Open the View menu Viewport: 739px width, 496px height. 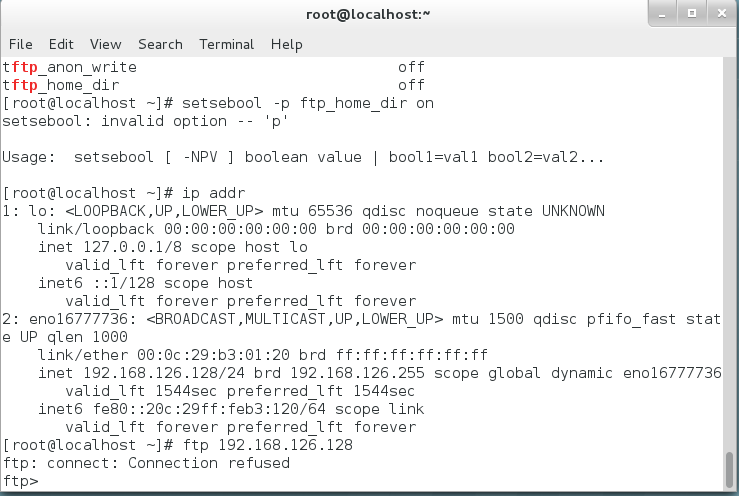coord(105,44)
